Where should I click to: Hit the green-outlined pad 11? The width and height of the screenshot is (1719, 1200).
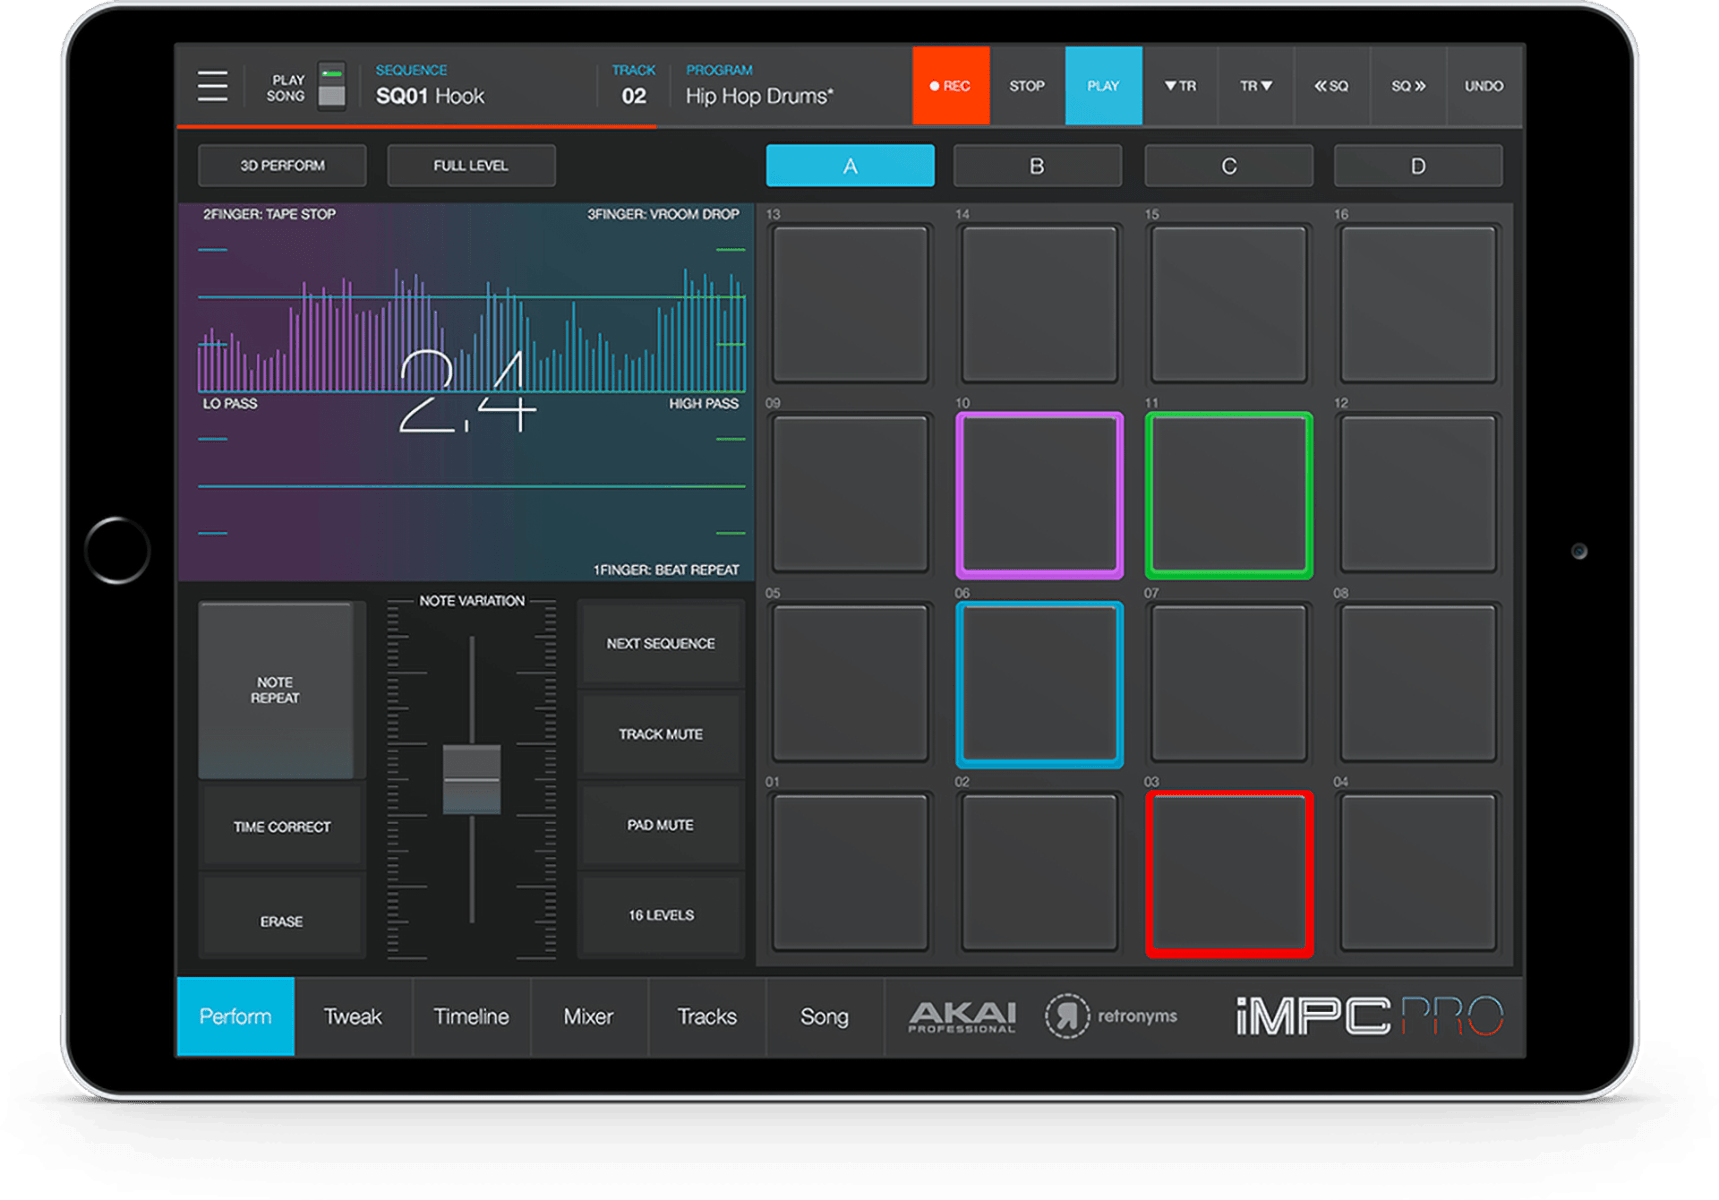(1228, 495)
